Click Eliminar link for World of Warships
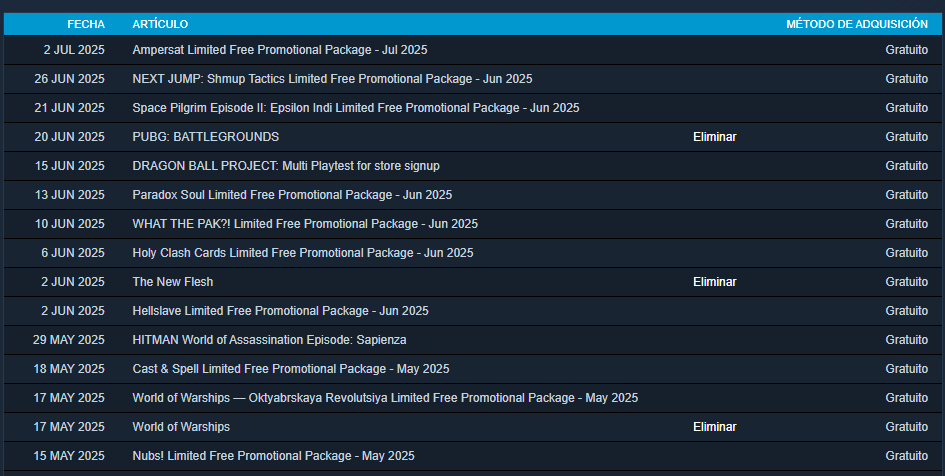Image resolution: width=945 pixels, height=476 pixels. pyautogui.click(x=714, y=427)
